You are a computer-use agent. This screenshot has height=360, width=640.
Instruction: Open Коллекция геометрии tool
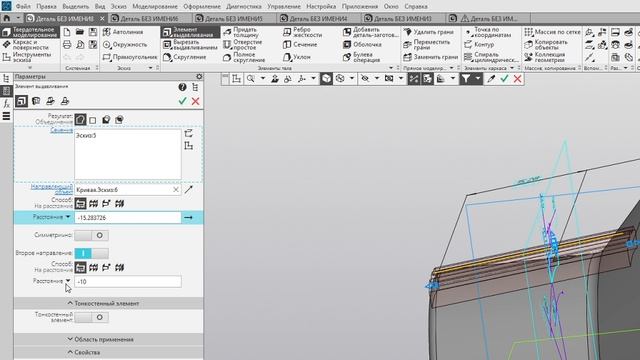click(x=545, y=57)
